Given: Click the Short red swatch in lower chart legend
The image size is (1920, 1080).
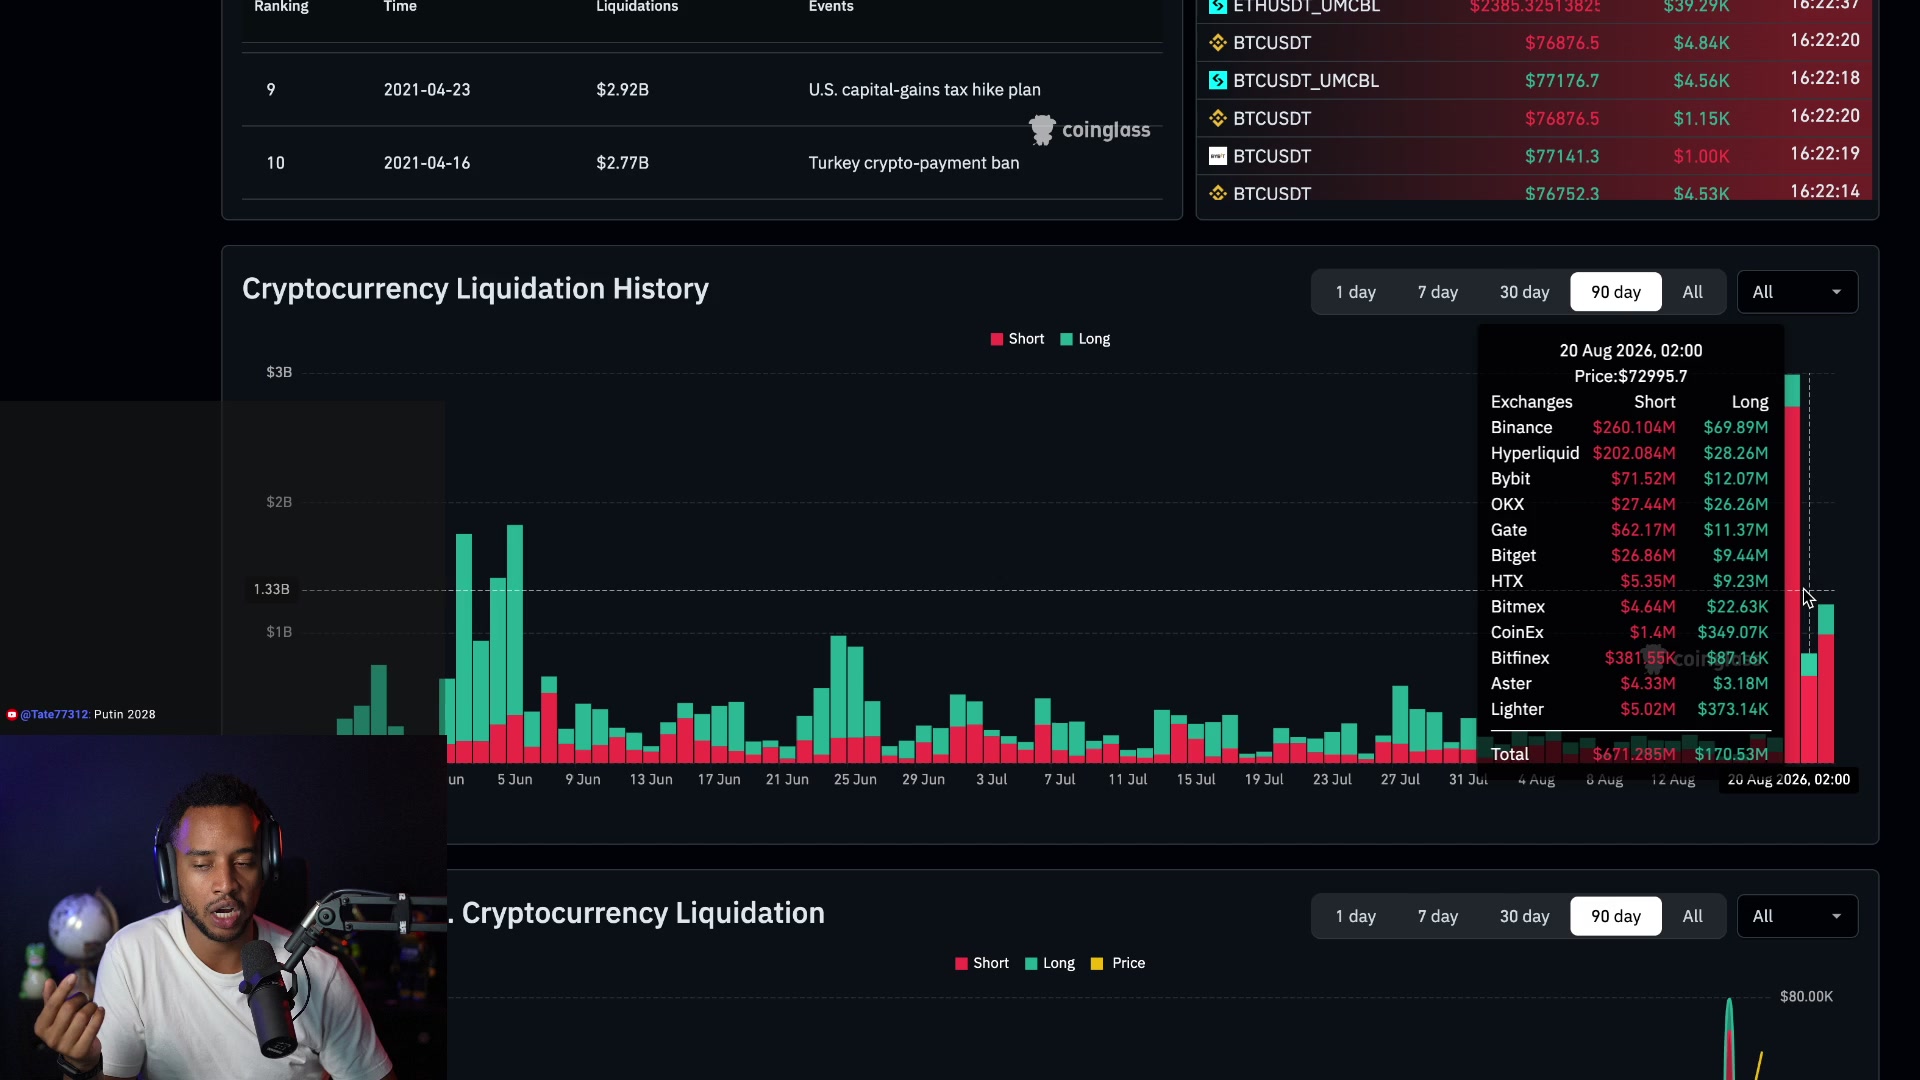Looking at the screenshot, I should pyautogui.click(x=961, y=963).
